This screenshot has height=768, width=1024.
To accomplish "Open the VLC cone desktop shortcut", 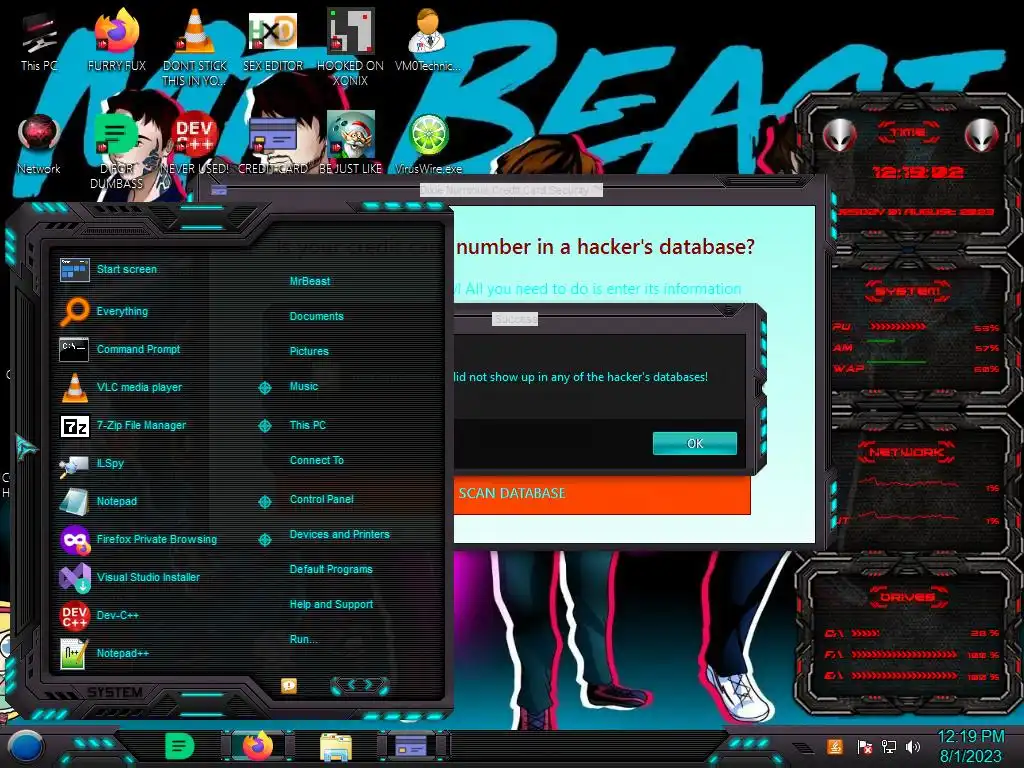I will pyautogui.click(x=195, y=47).
